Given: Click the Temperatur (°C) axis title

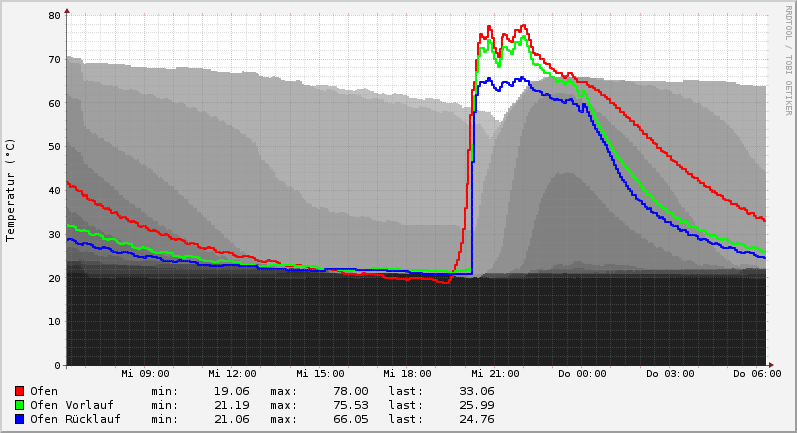Looking at the screenshot, I should click(x=11, y=189).
